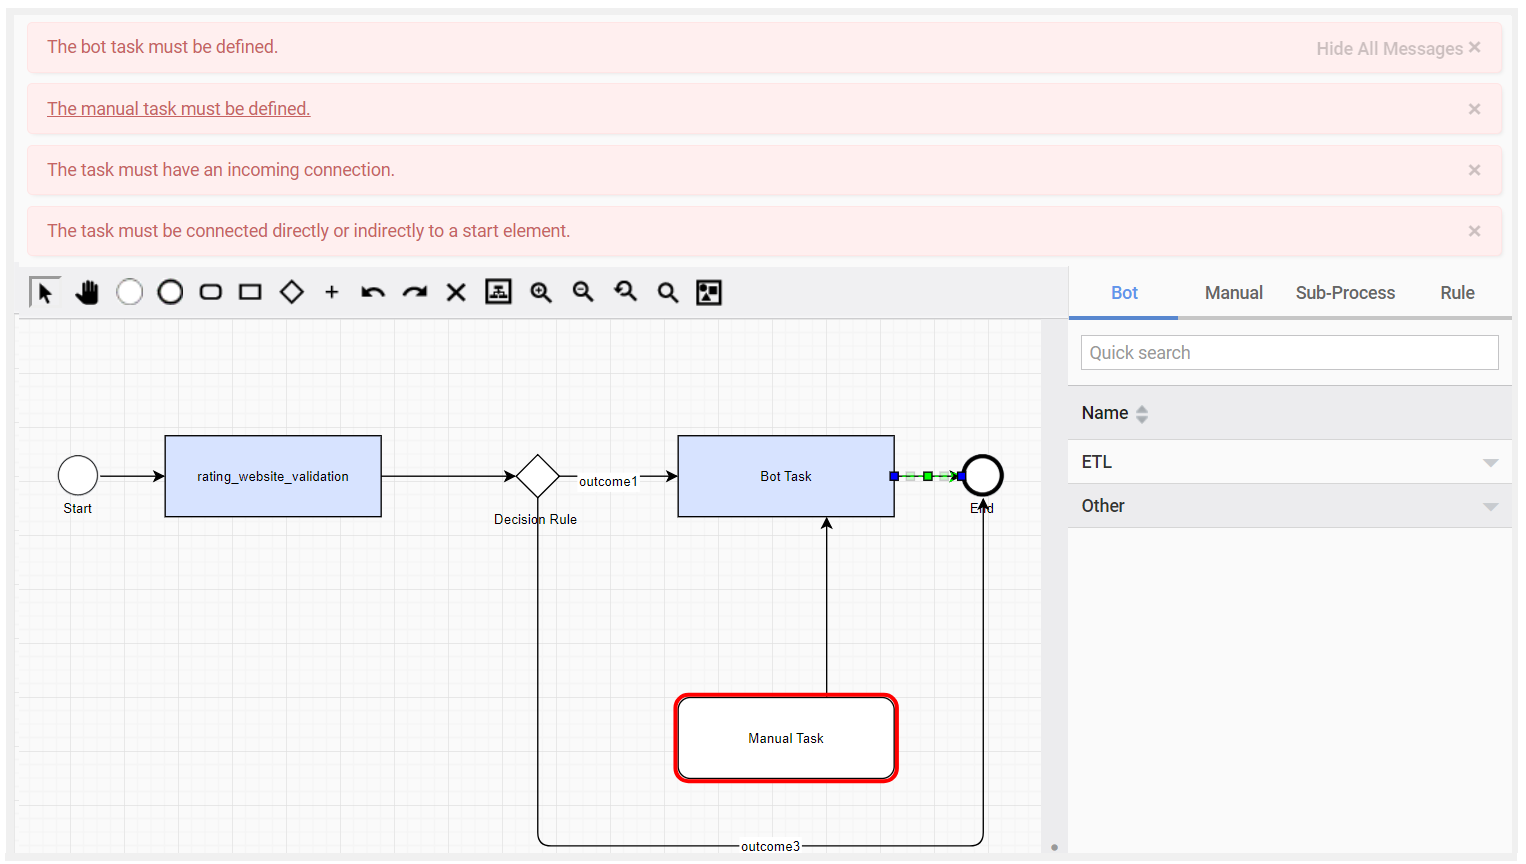Activate the hand pan tool
The image size is (1526, 864).
coord(87,292)
